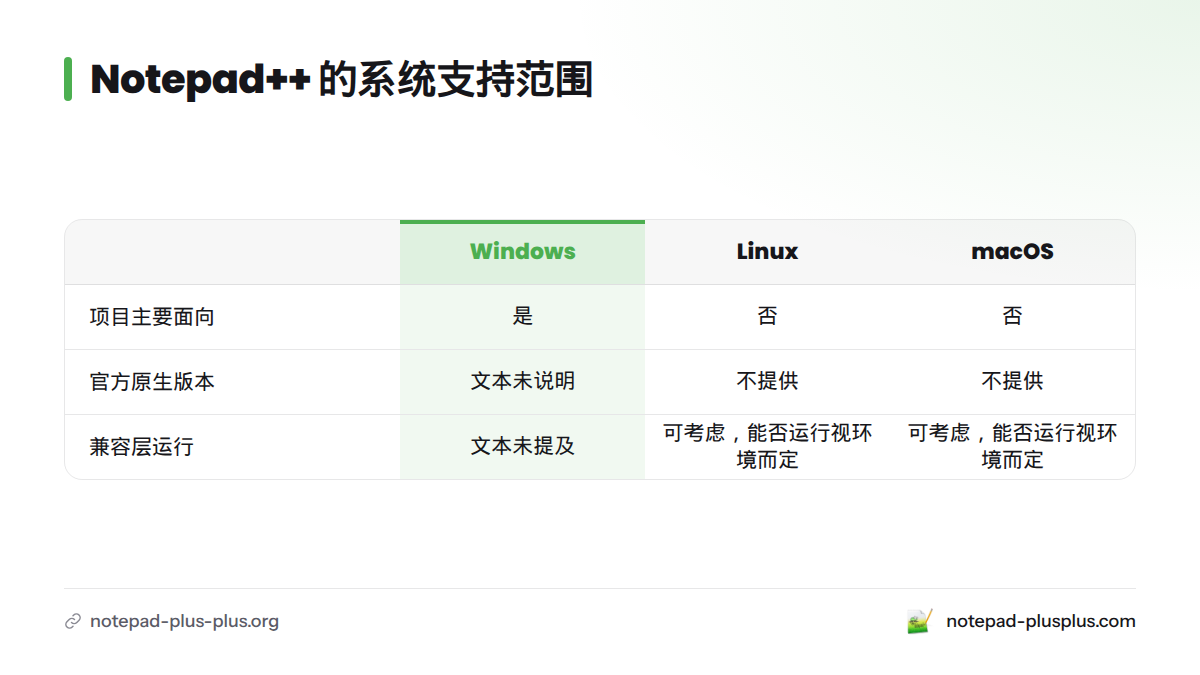Image resolution: width=1200 pixels, height=675 pixels.
Task: Click the 否 cell in the macOS column
Action: (x=1012, y=317)
